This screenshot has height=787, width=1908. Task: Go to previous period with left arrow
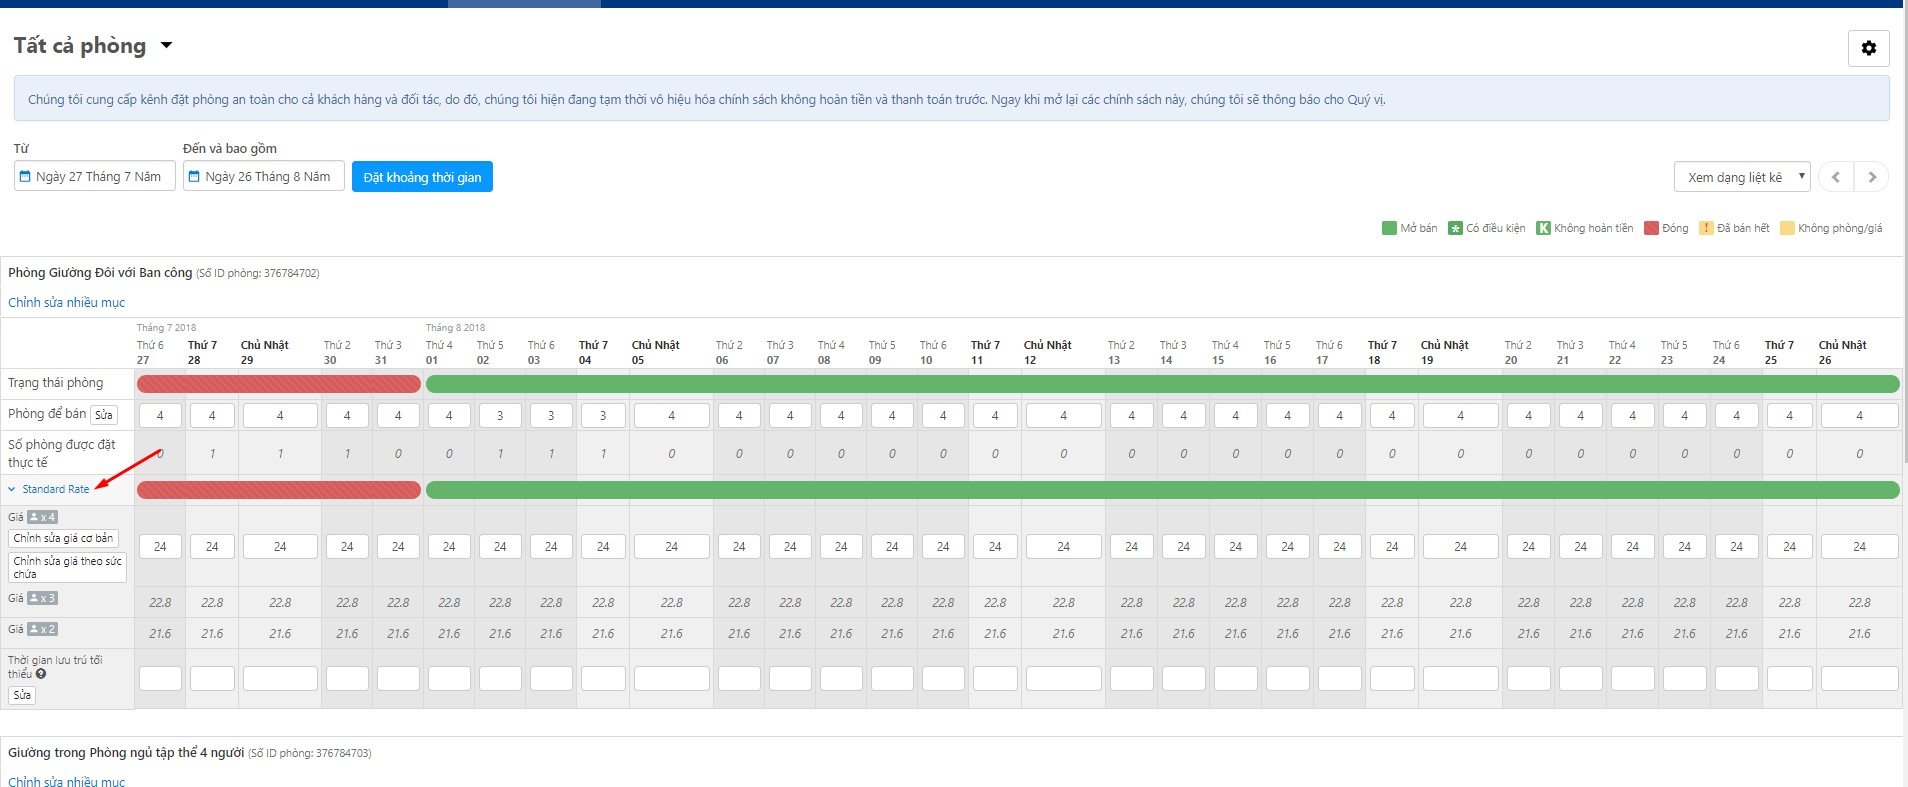coord(1835,177)
